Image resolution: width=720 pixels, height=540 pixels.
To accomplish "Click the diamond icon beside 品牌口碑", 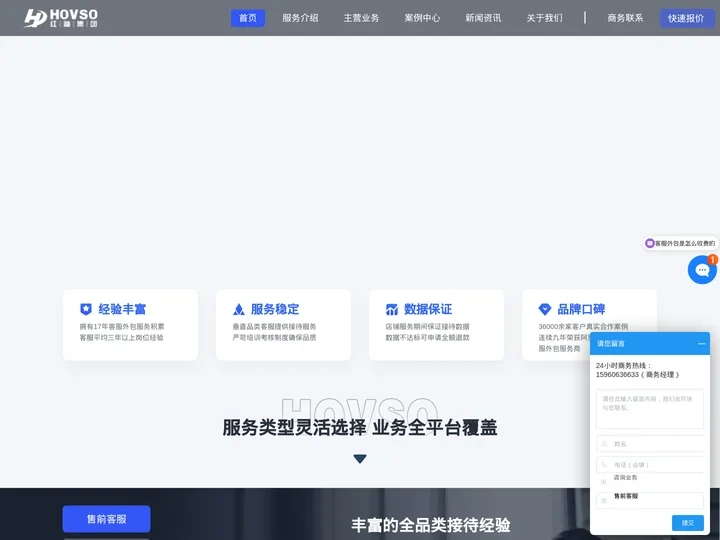I will tap(545, 309).
